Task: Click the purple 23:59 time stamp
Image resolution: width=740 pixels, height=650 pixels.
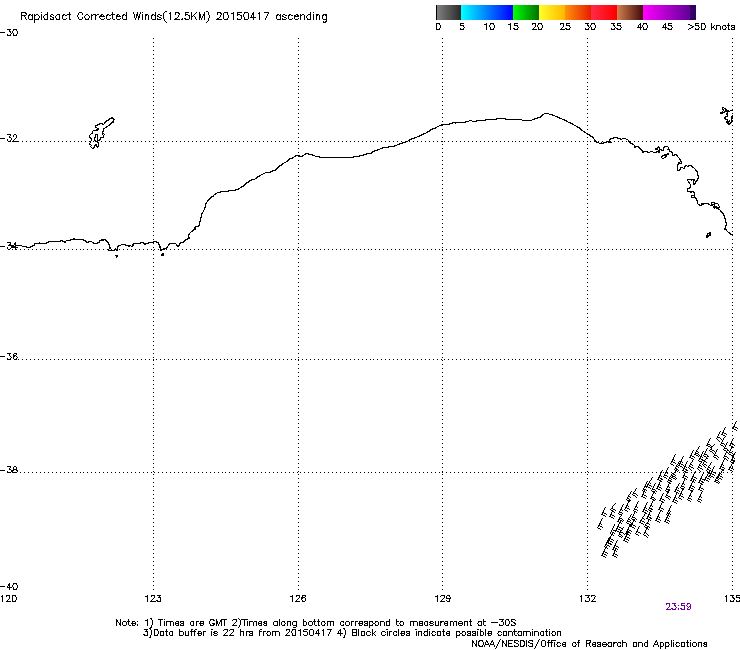Action: [678, 607]
